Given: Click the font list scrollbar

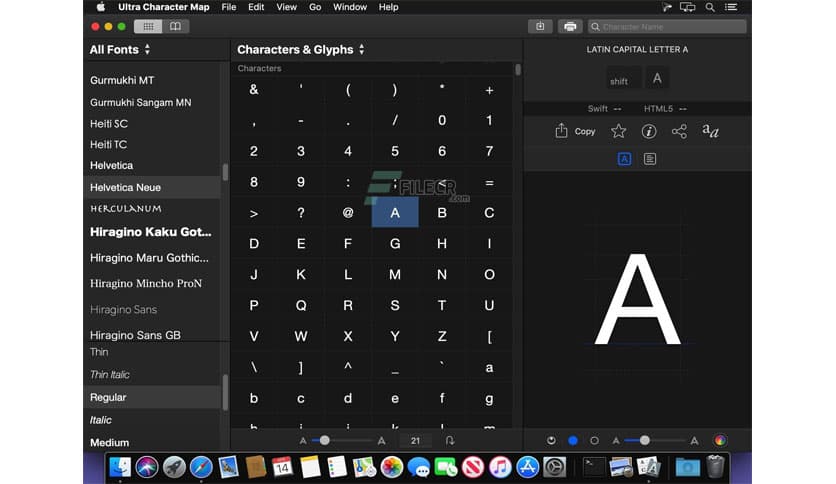Looking at the screenshot, I should (225, 172).
